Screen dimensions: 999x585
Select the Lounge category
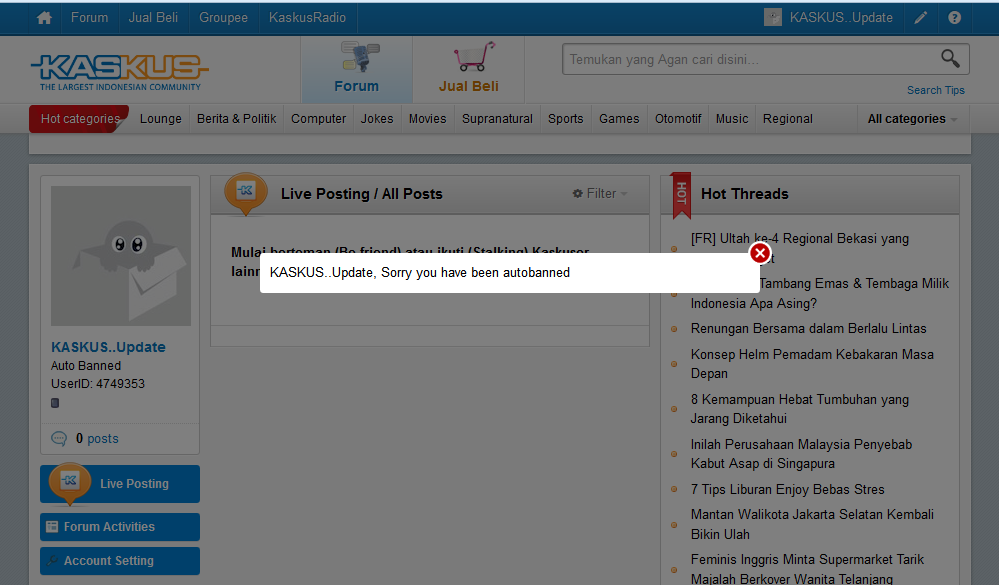(x=161, y=119)
